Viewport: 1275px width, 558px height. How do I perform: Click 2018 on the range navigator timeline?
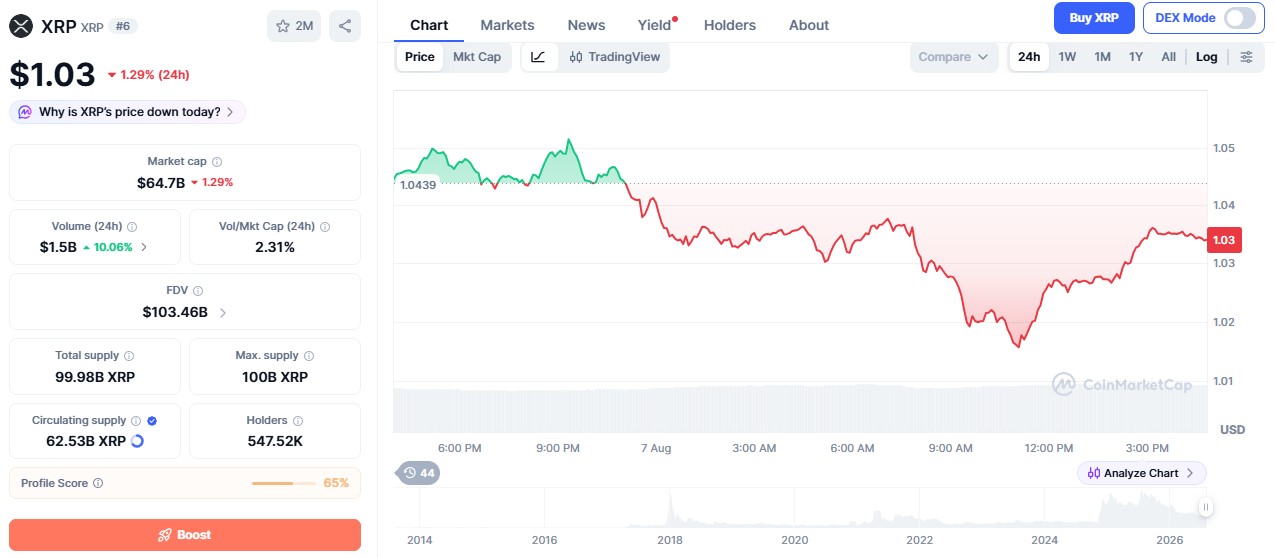(669, 540)
